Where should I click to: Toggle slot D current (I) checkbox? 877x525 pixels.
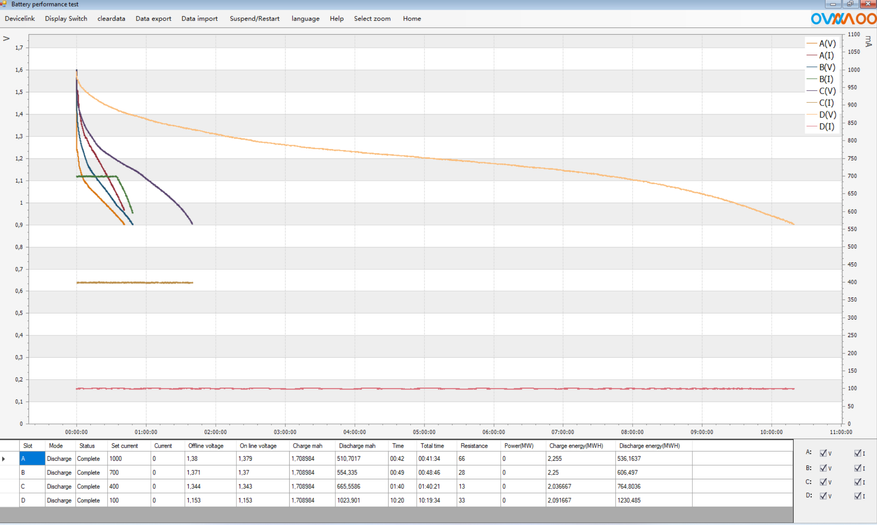tap(857, 496)
